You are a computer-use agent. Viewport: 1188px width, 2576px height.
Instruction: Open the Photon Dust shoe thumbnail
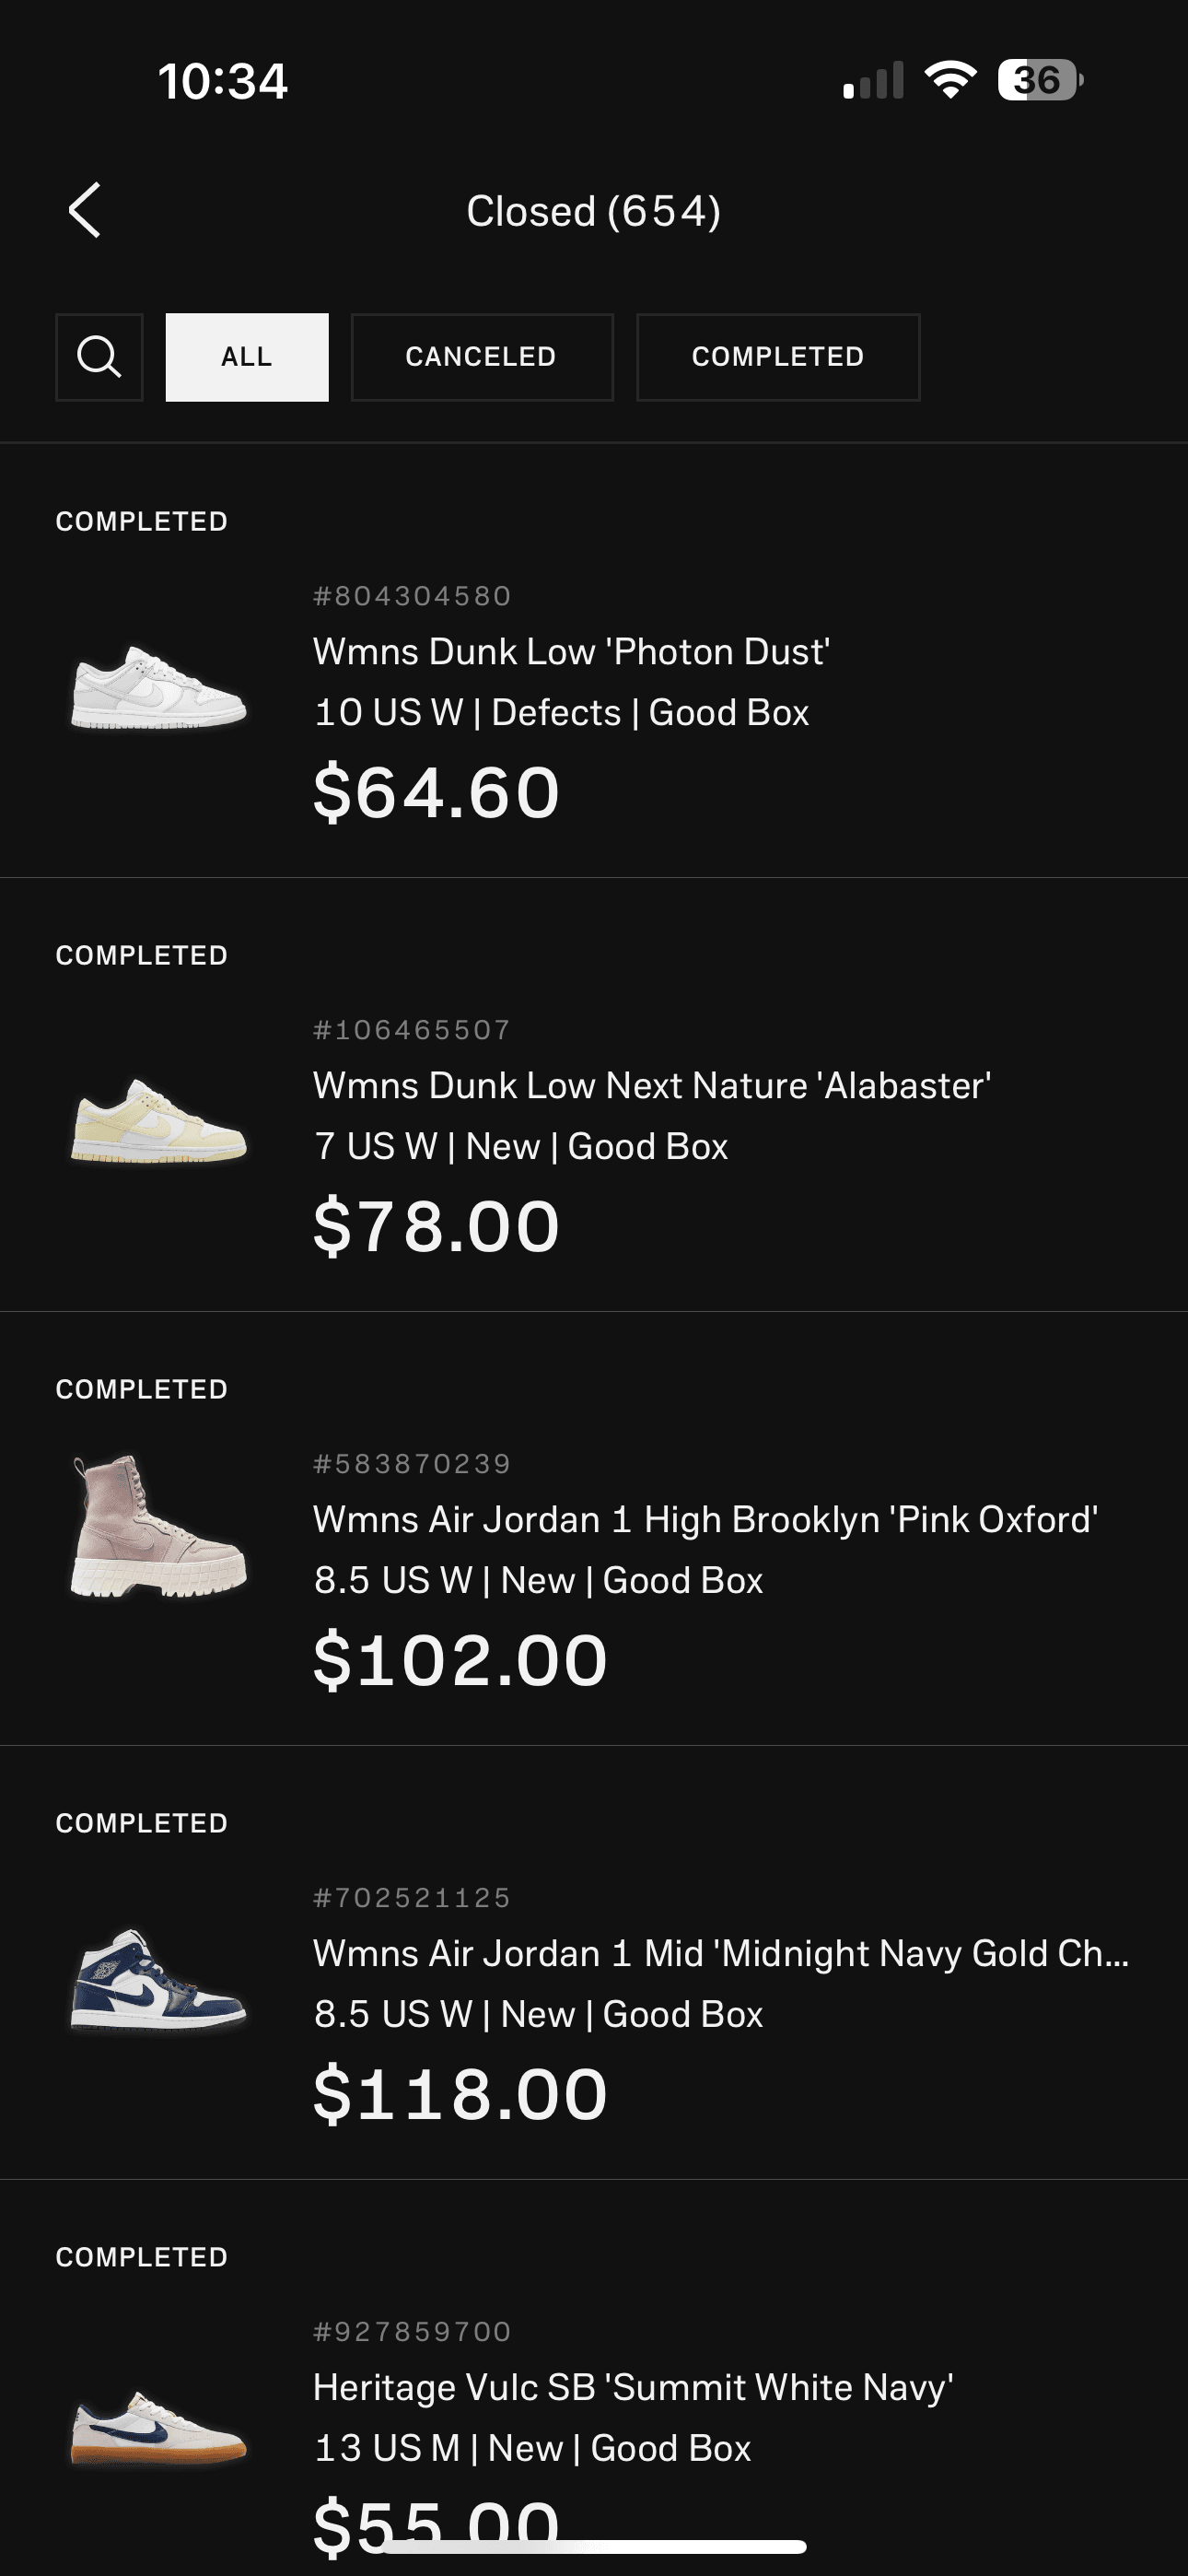tap(158, 688)
